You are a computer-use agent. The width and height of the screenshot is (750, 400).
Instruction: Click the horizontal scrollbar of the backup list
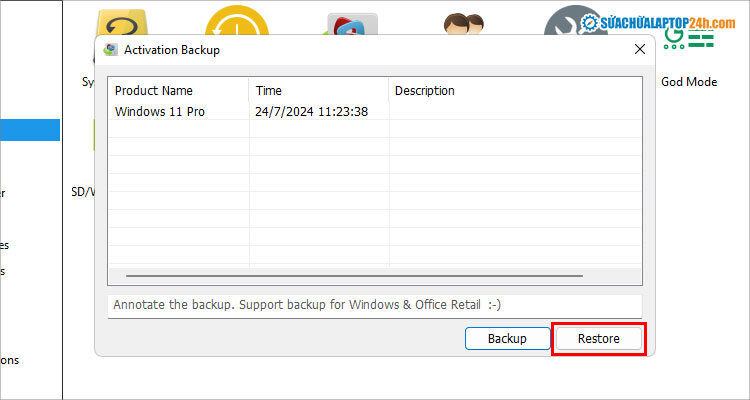tap(354, 276)
